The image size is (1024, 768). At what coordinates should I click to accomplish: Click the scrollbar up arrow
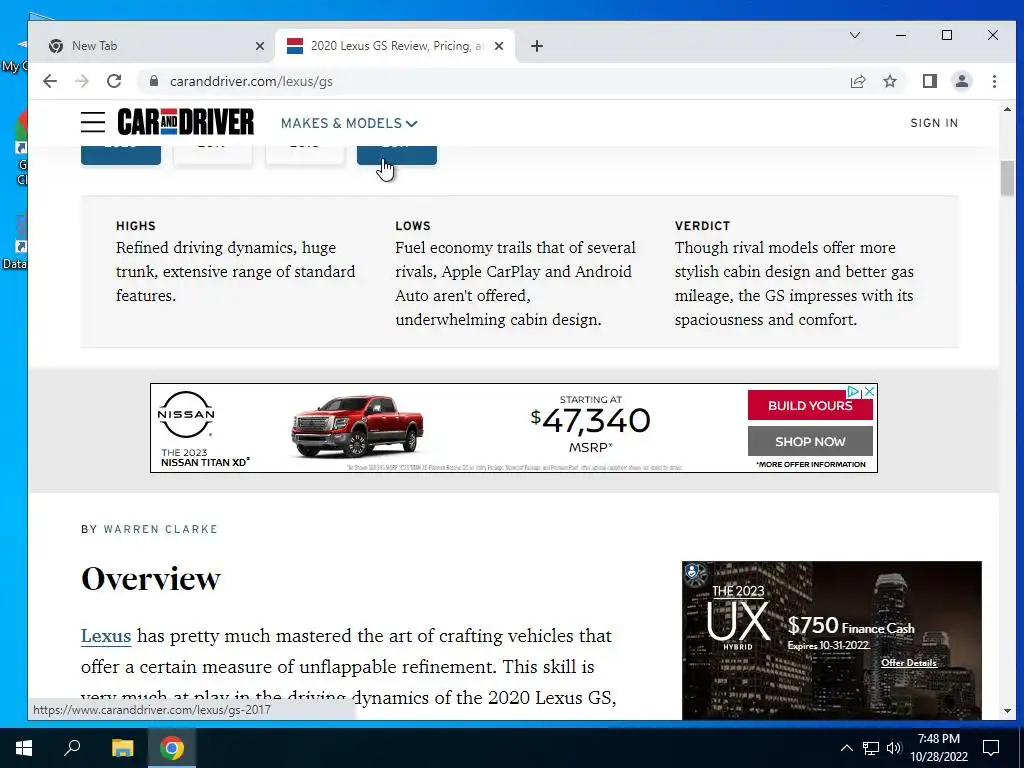point(1007,109)
